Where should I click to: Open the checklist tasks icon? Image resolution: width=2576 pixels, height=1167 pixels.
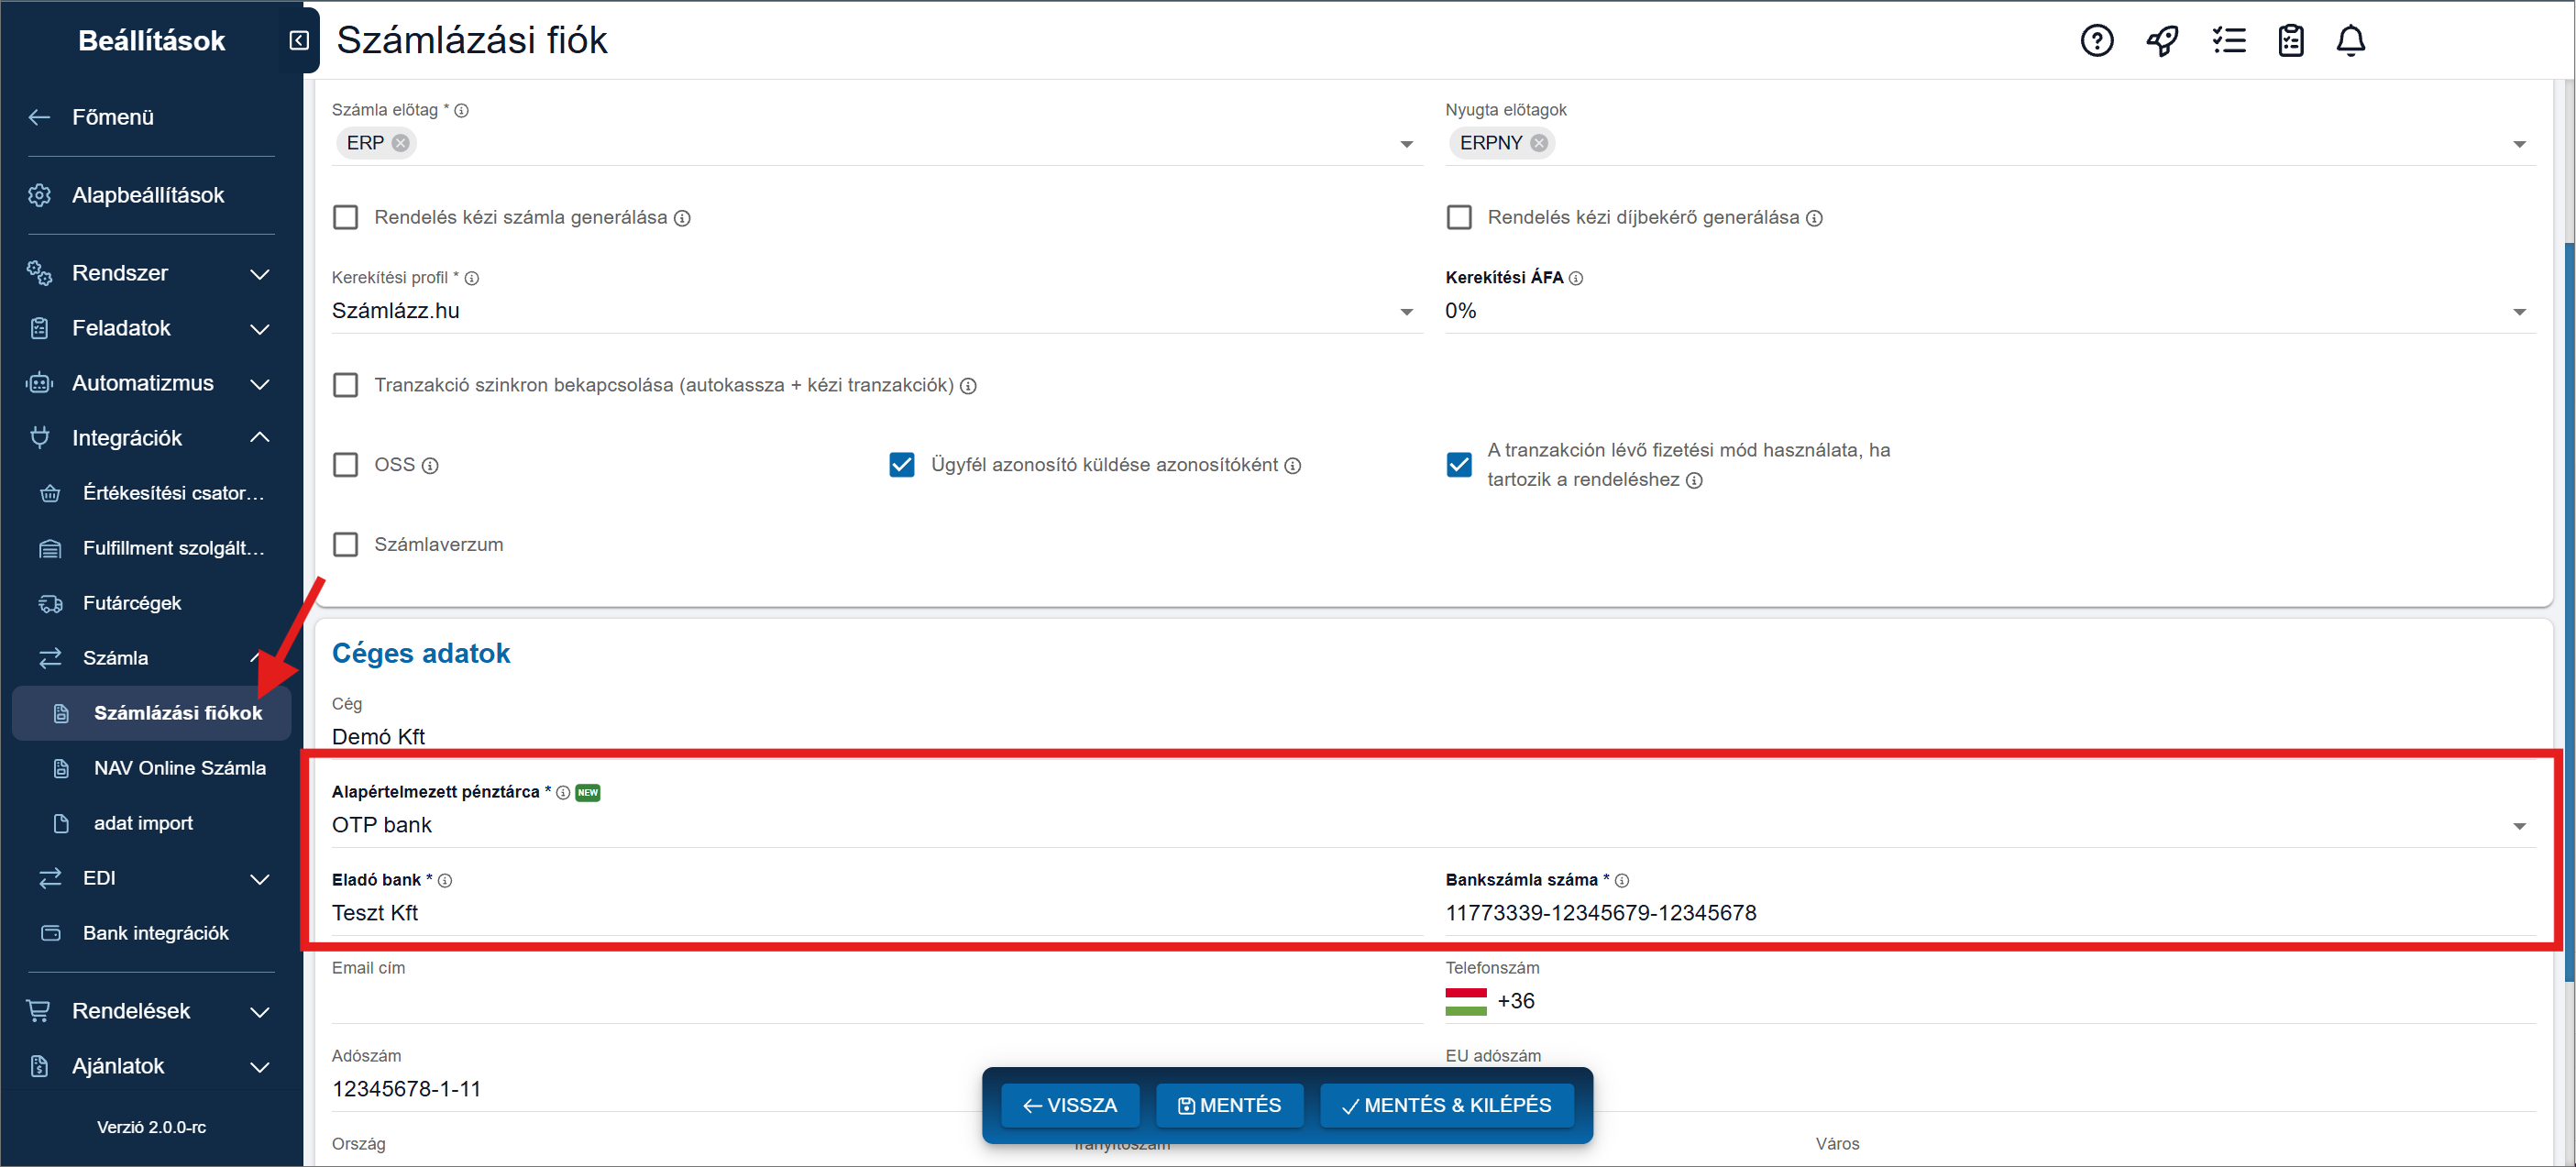[x=2228, y=41]
